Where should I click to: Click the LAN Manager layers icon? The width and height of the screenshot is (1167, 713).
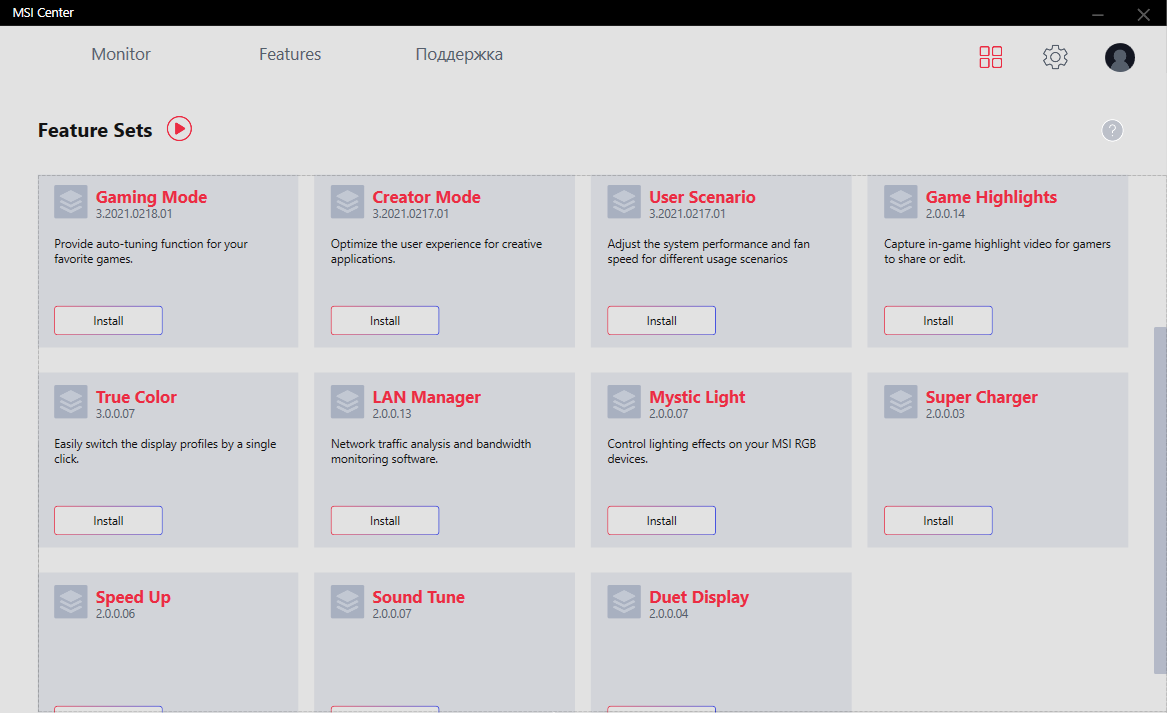[348, 402]
